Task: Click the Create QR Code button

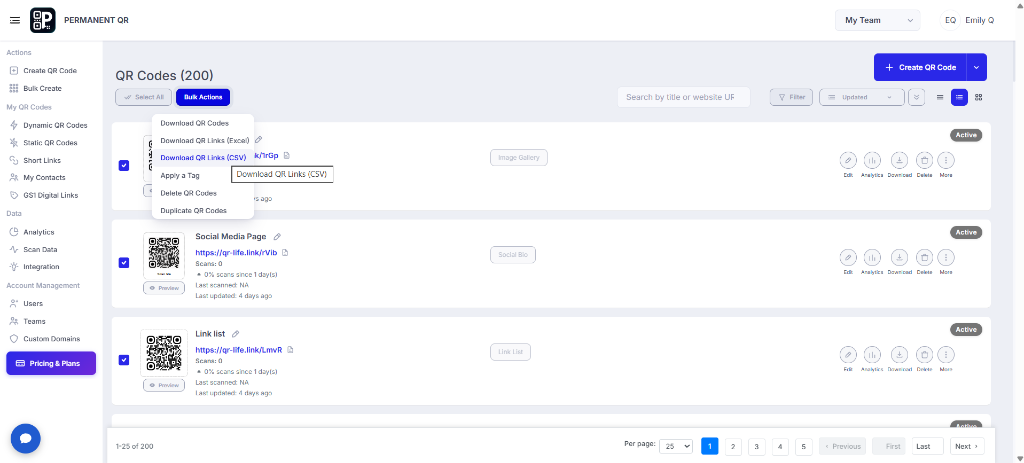Action: [920, 67]
